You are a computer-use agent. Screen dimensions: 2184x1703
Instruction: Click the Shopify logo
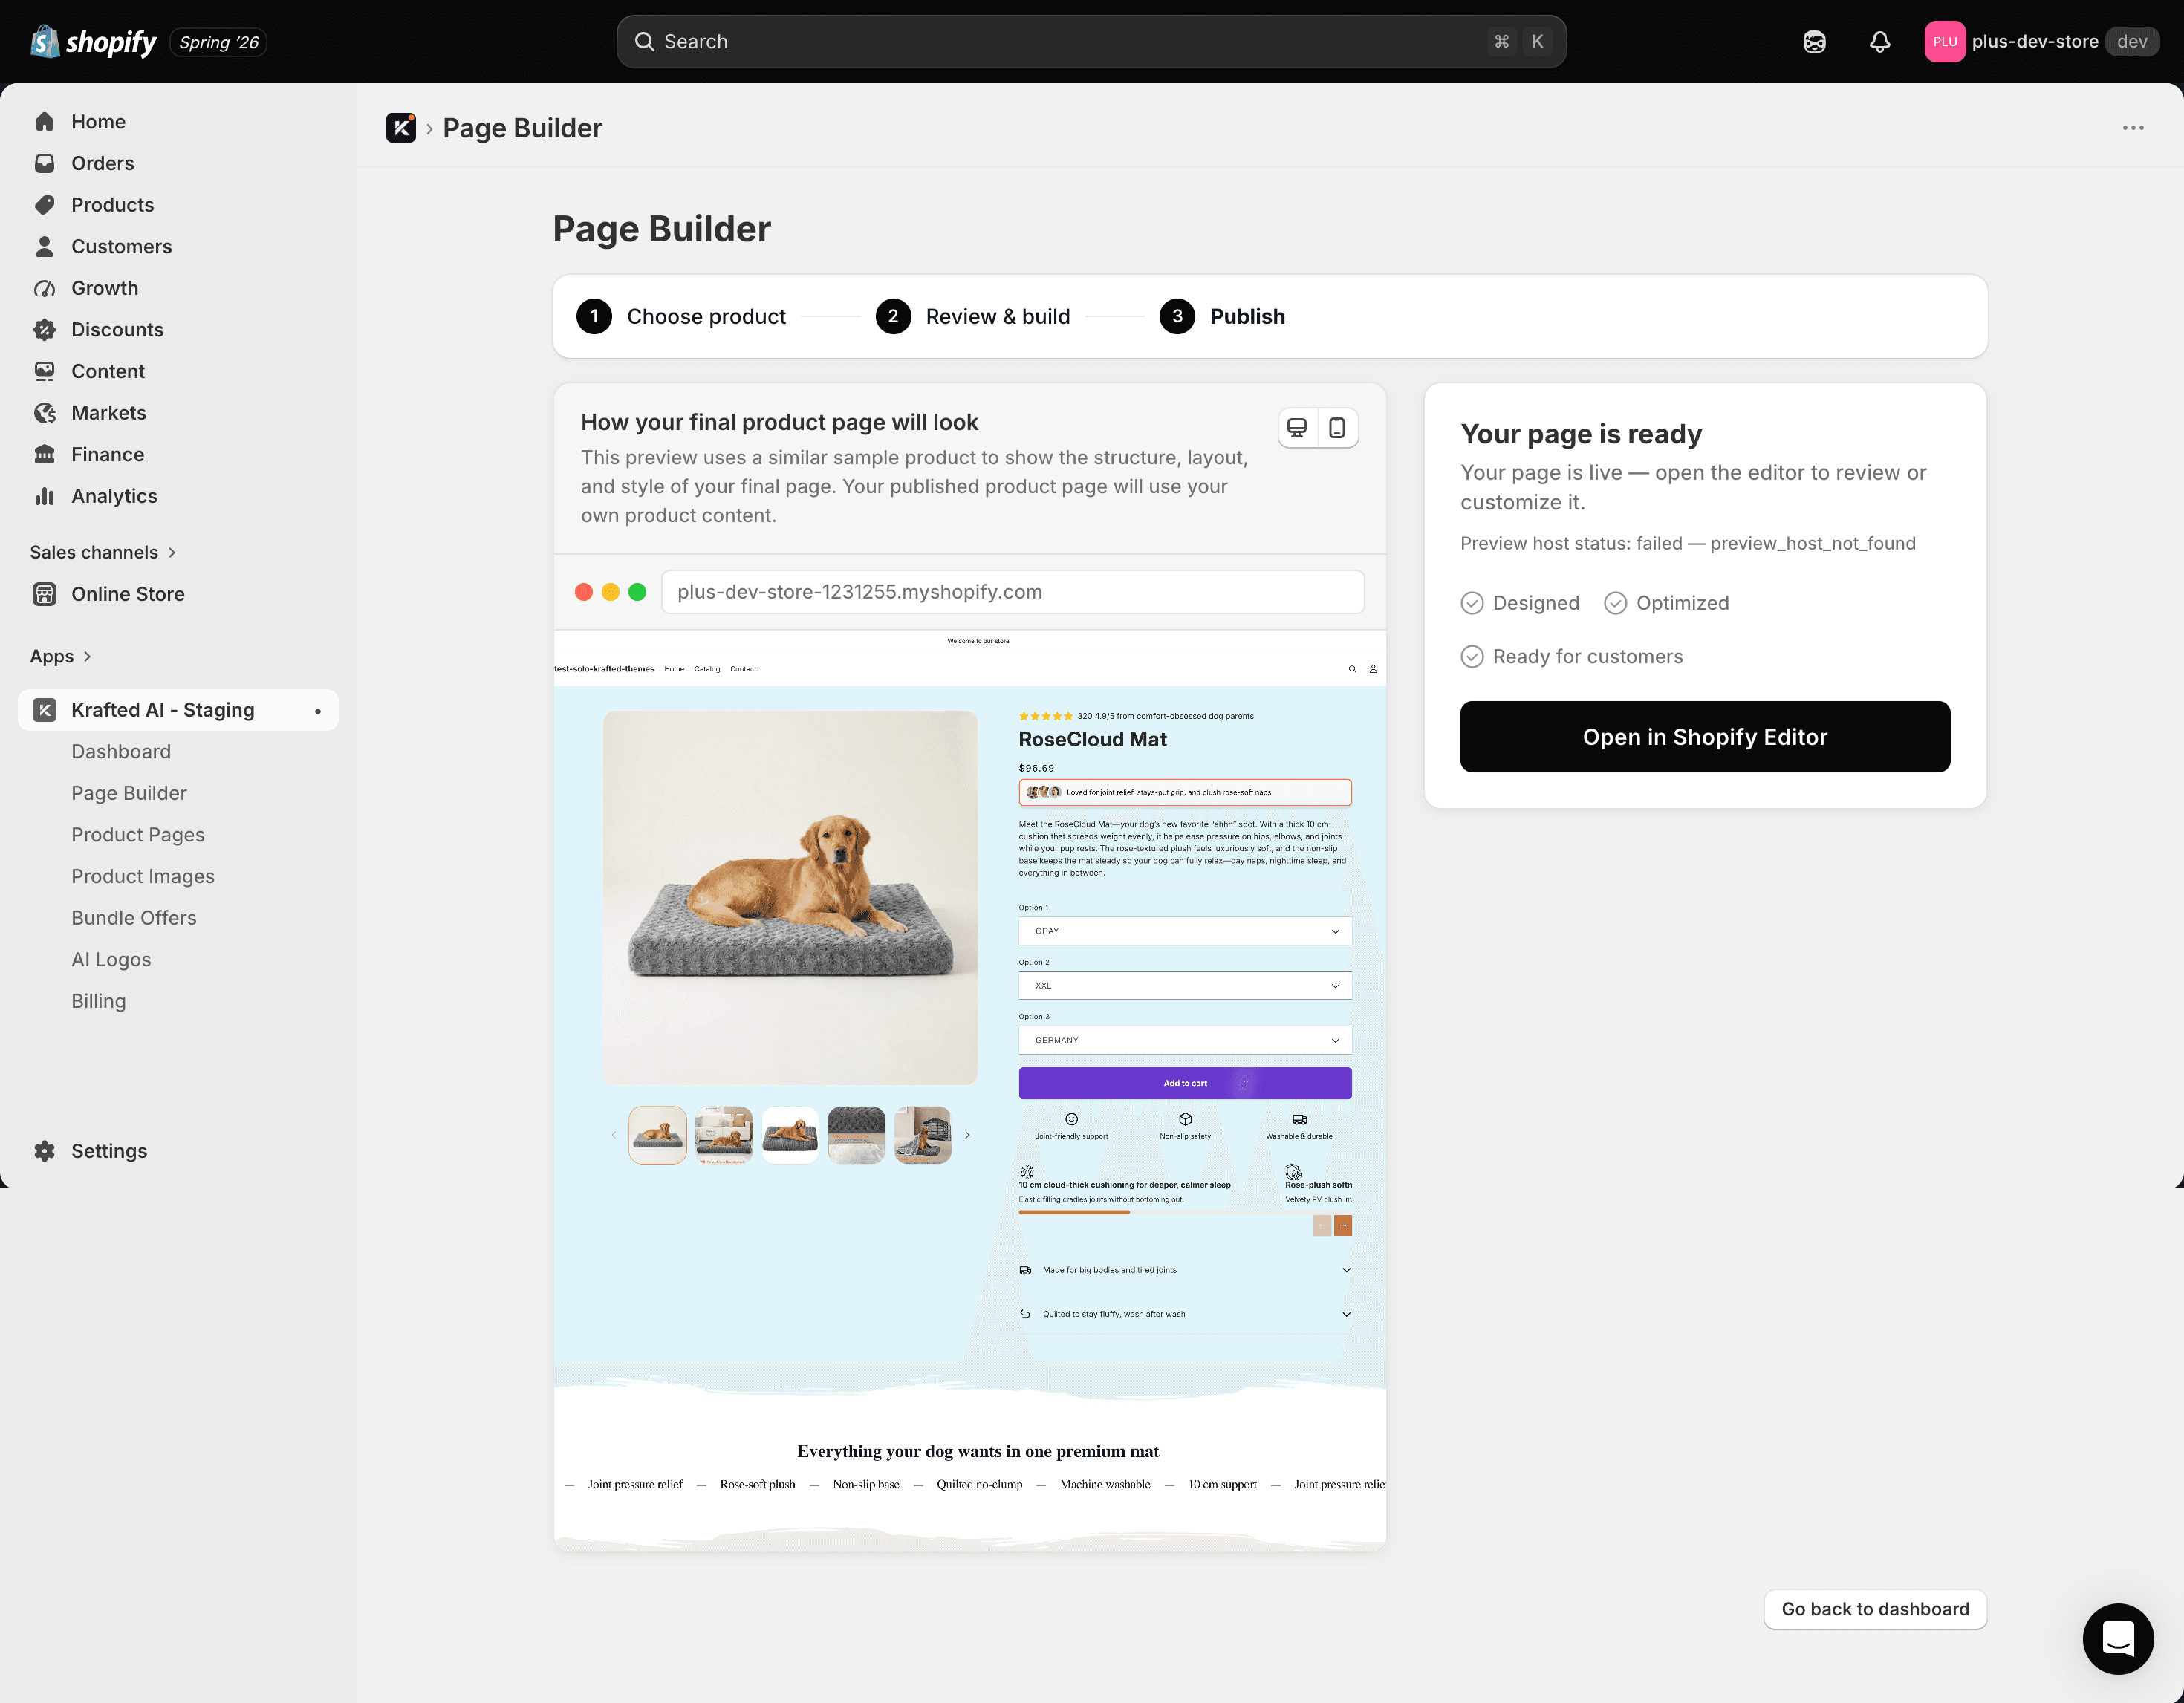(93, 42)
